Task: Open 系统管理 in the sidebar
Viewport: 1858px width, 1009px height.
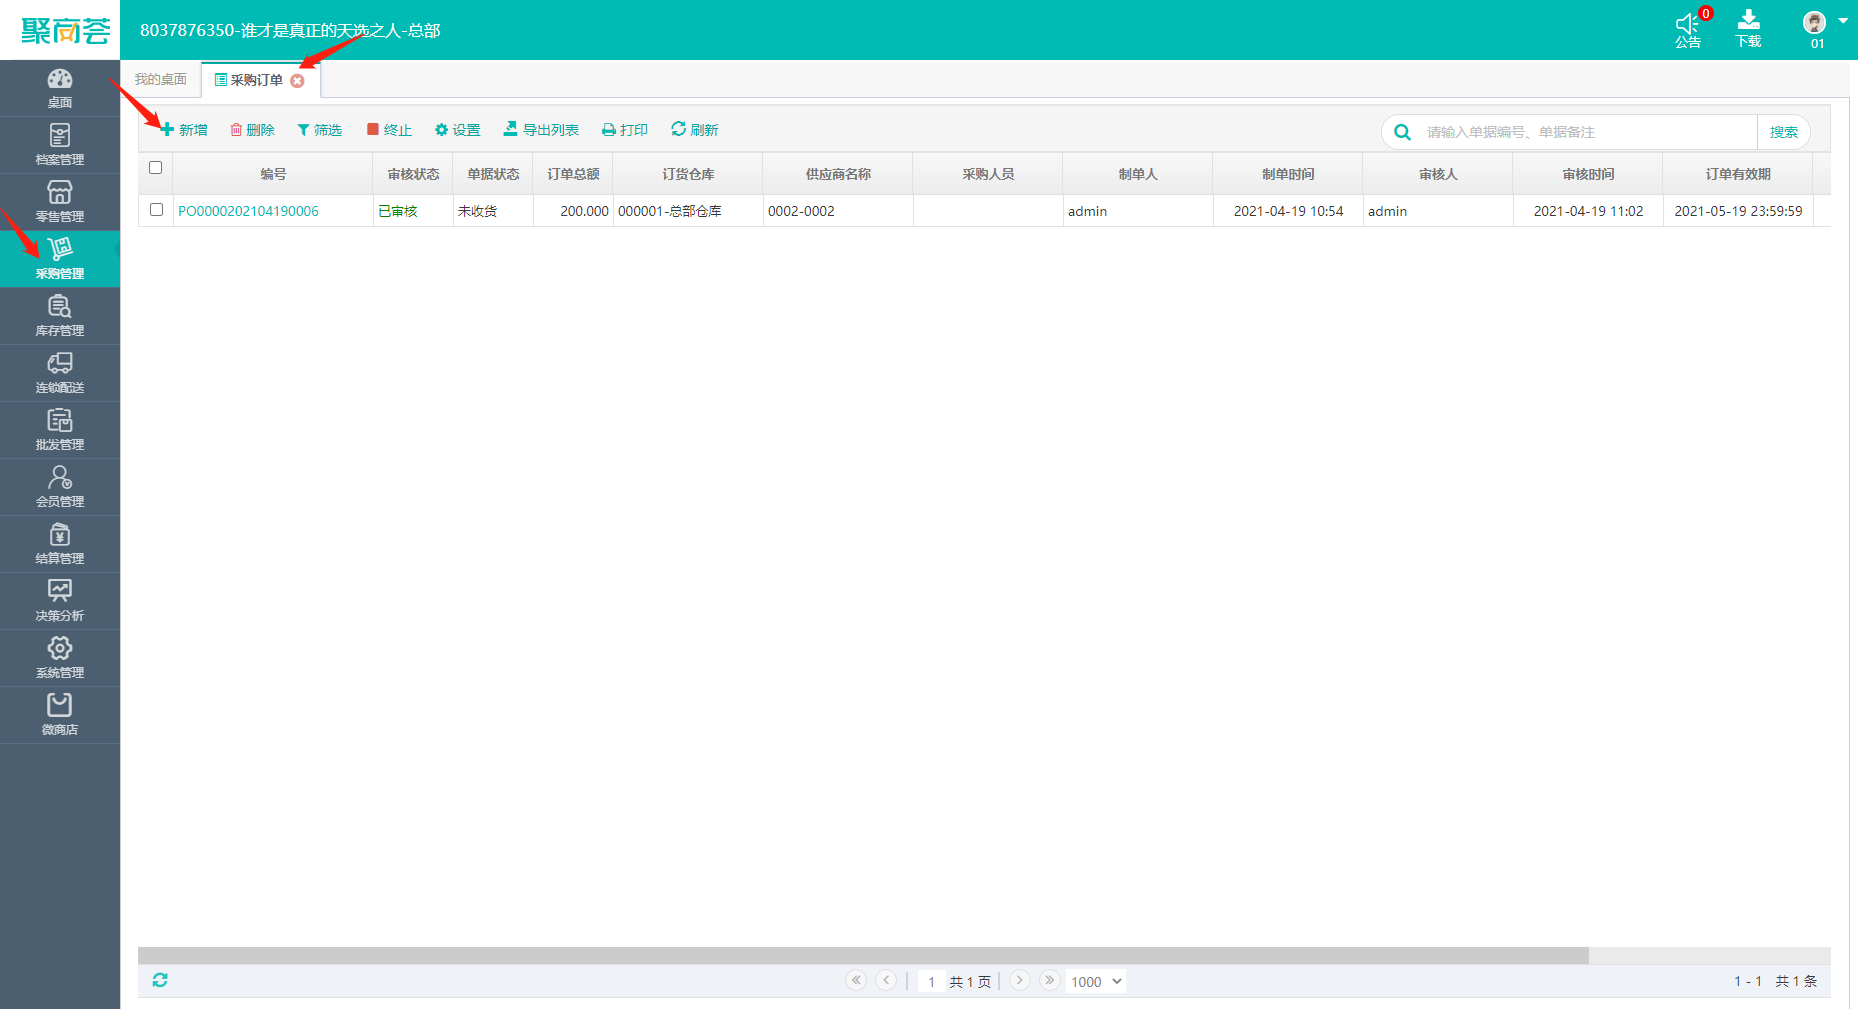Action: point(60,658)
